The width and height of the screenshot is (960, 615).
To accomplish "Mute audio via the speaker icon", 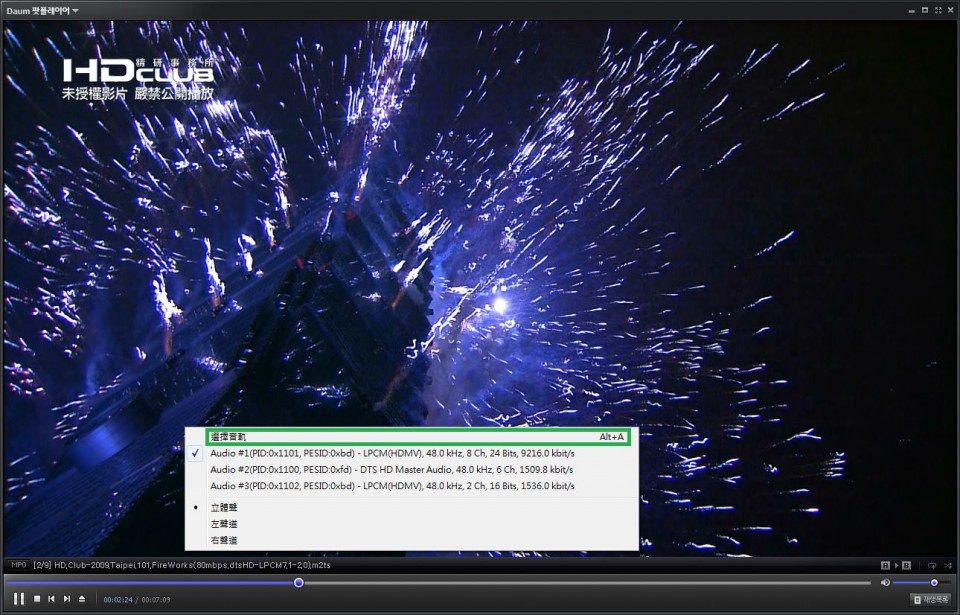I will [885, 583].
